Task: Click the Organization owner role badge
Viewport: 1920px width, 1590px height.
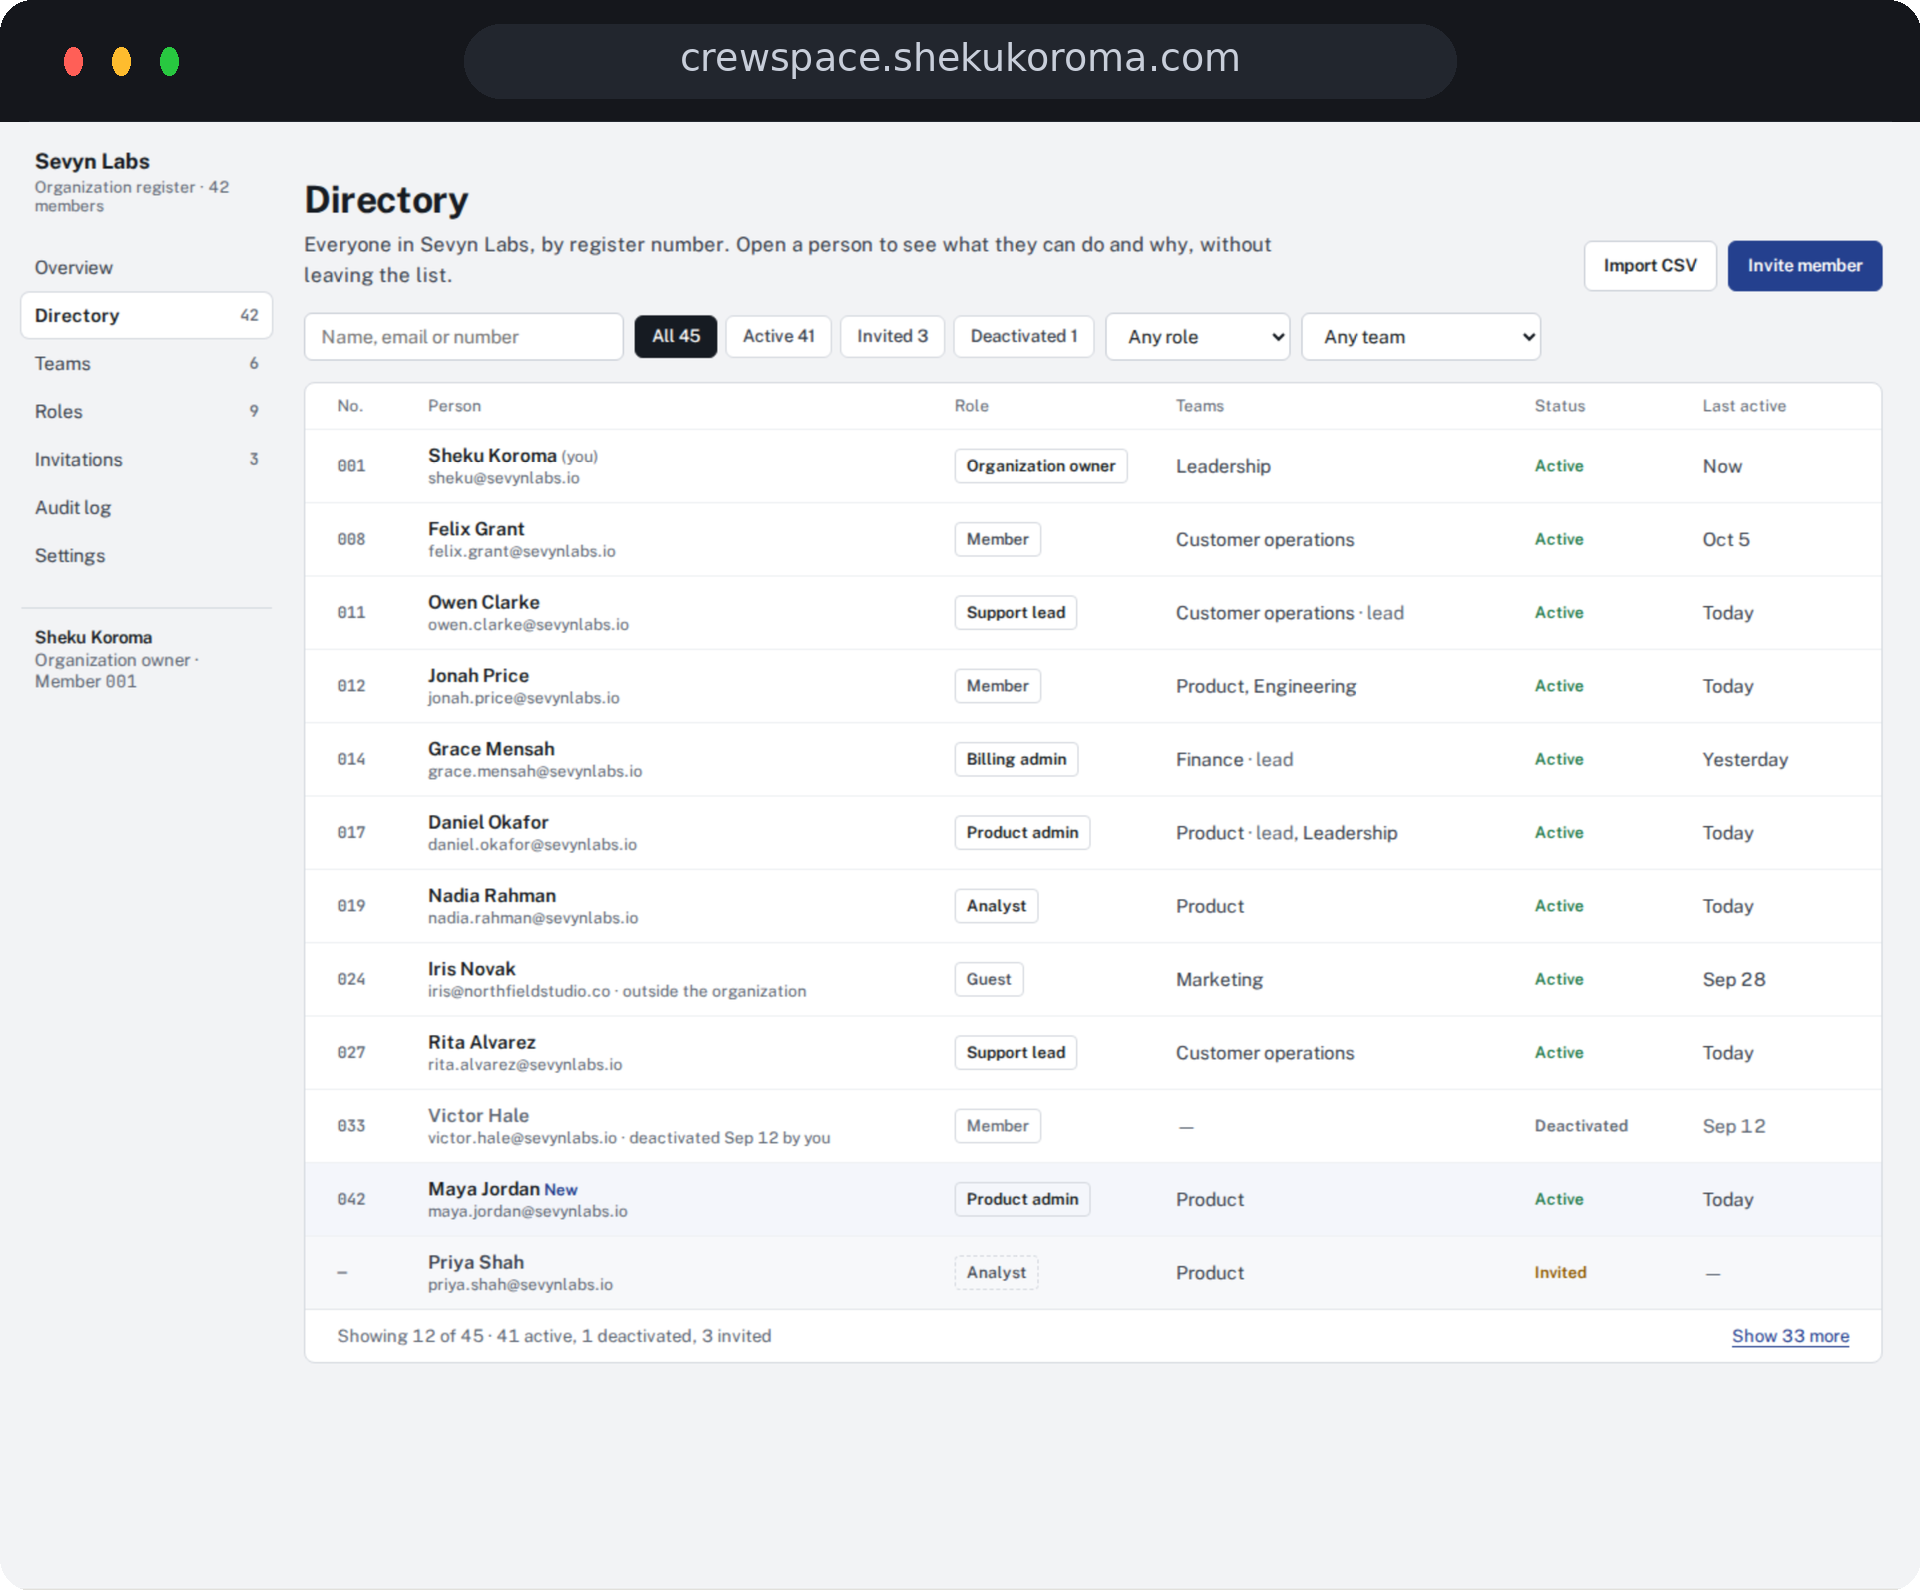Action: click(1040, 466)
